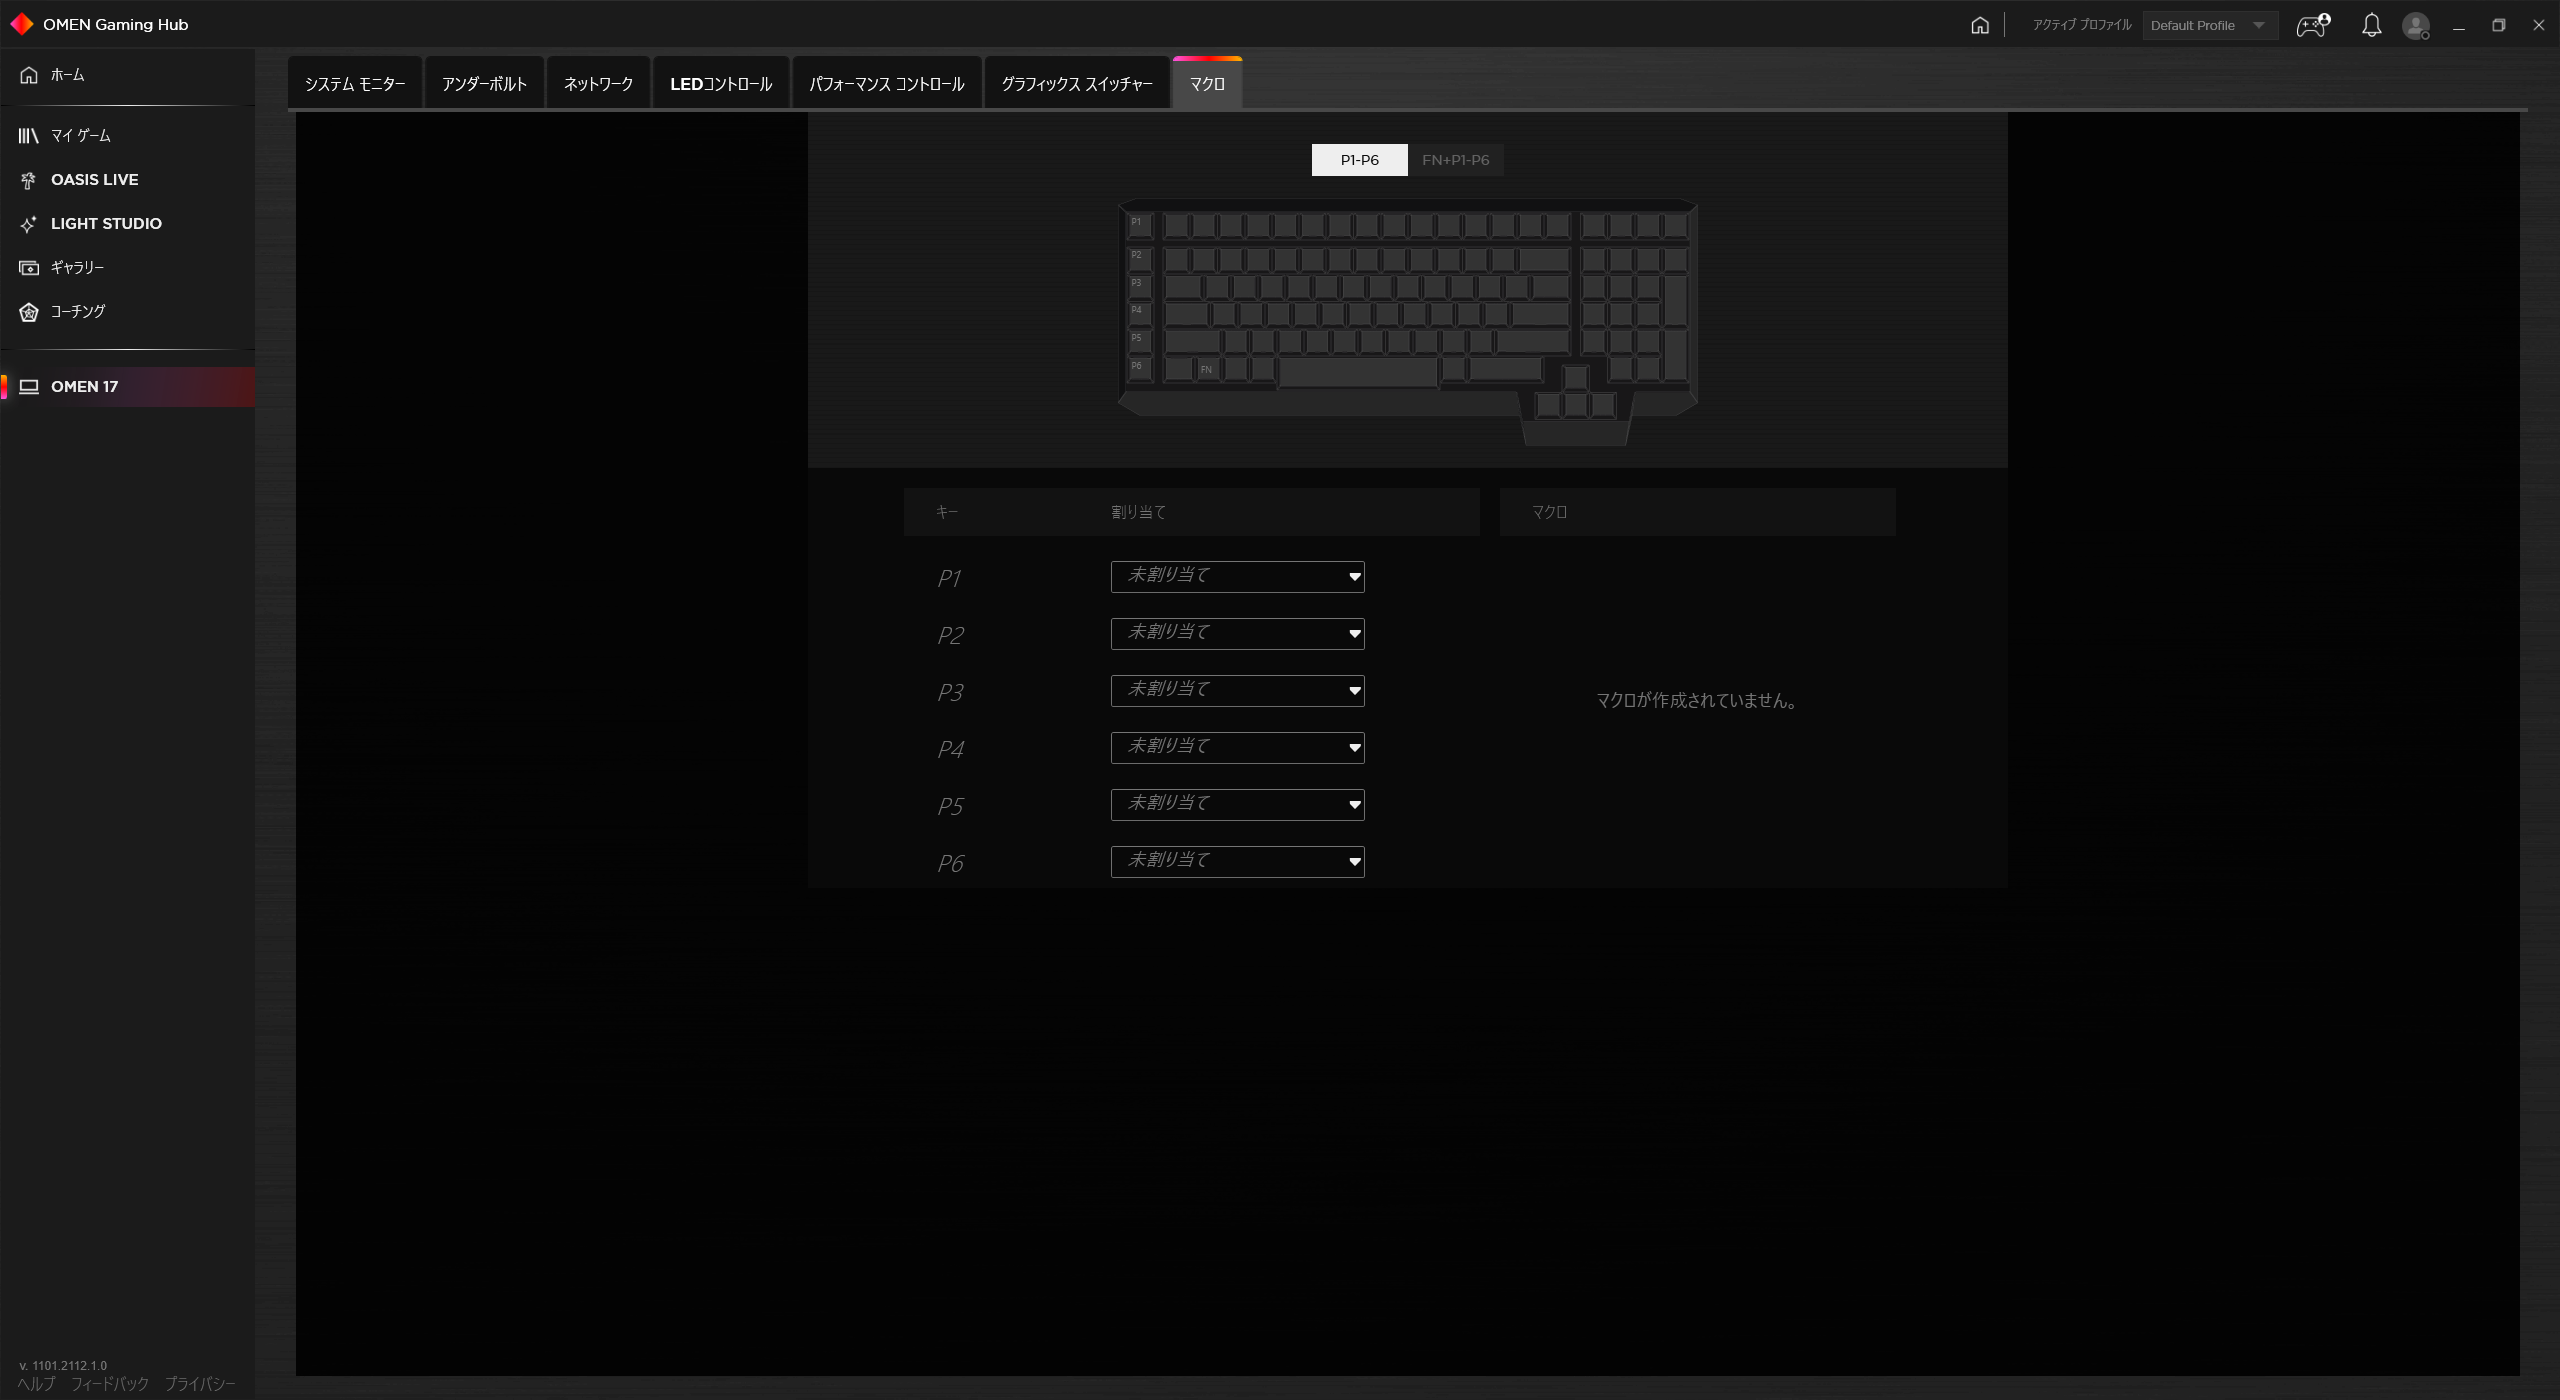Click the P6 row label
This screenshot has width=2560, height=1400.
[x=950, y=863]
